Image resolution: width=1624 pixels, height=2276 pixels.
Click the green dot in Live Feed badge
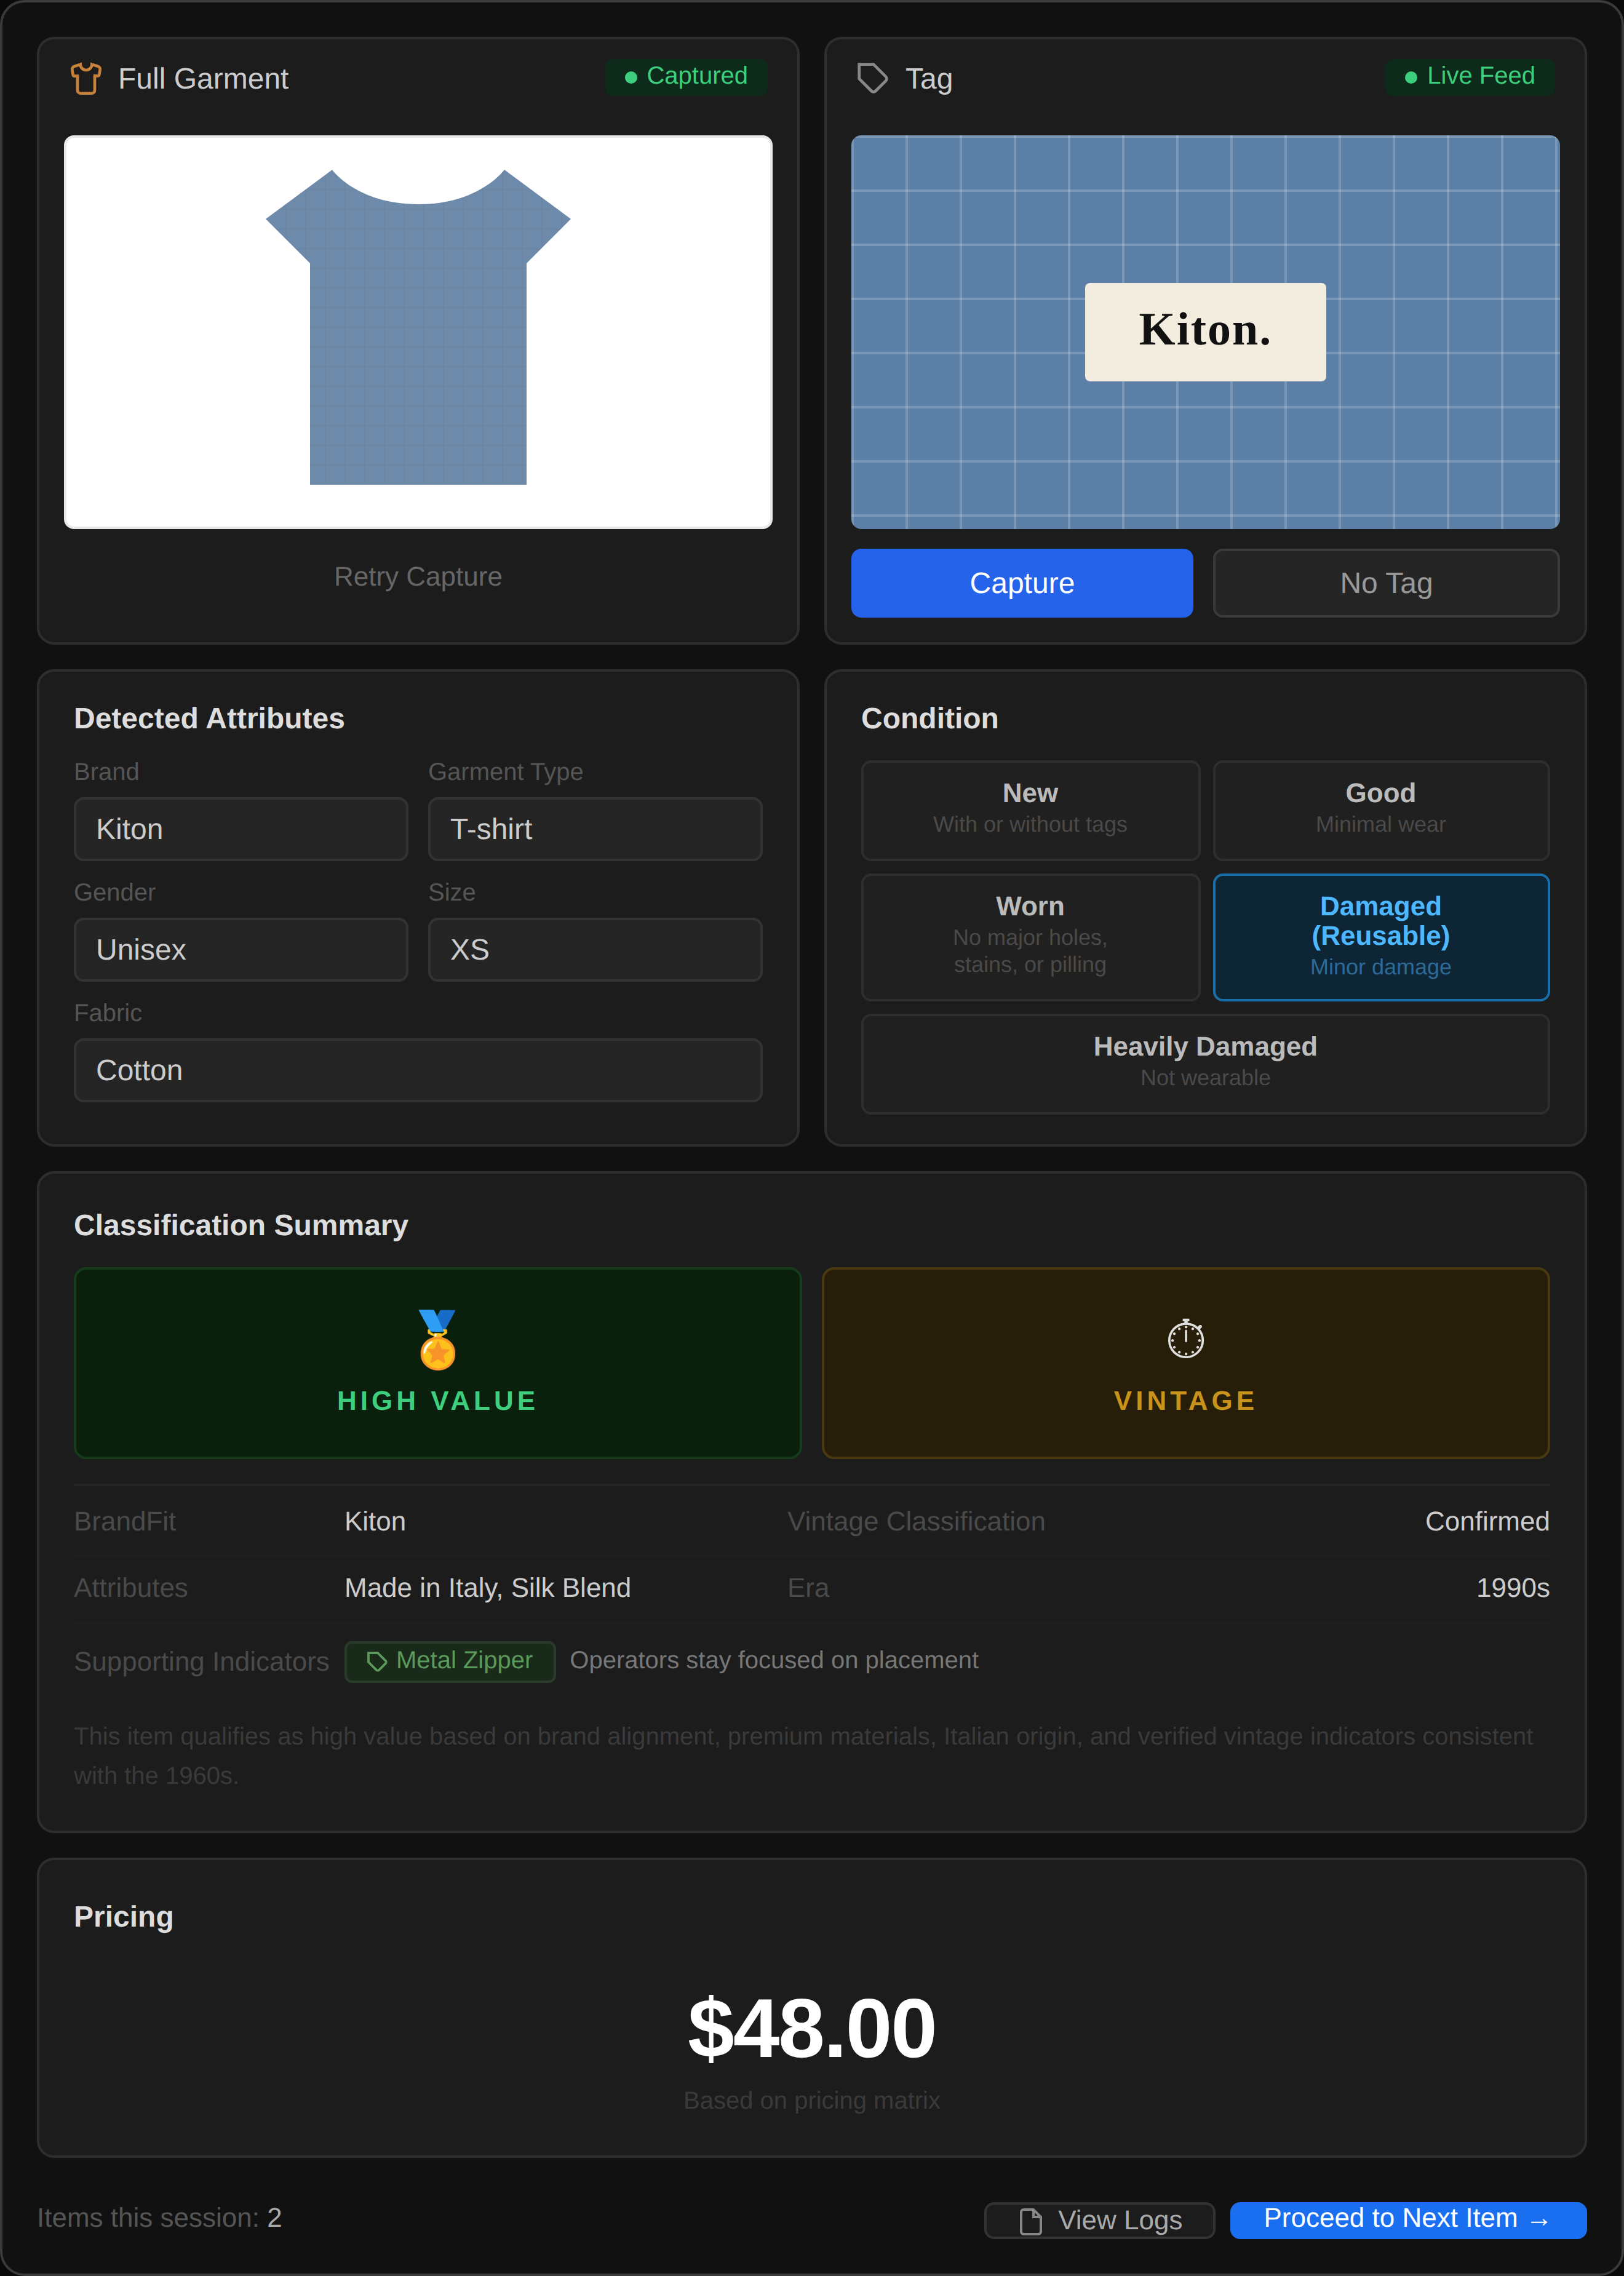pyautogui.click(x=1411, y=77)
